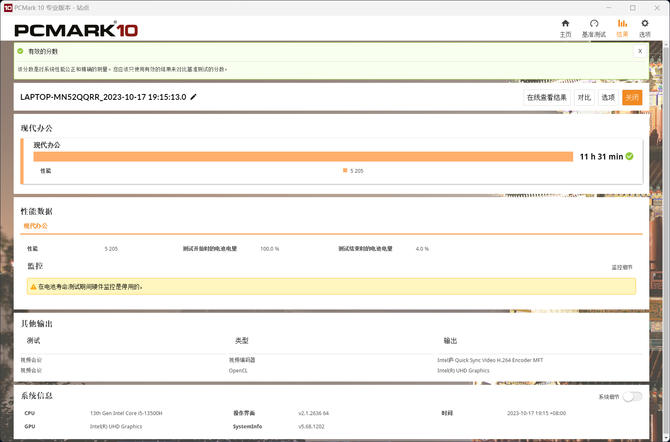Click the orange legend square beside 5 205
670x442 pixels.
point(345,170)
